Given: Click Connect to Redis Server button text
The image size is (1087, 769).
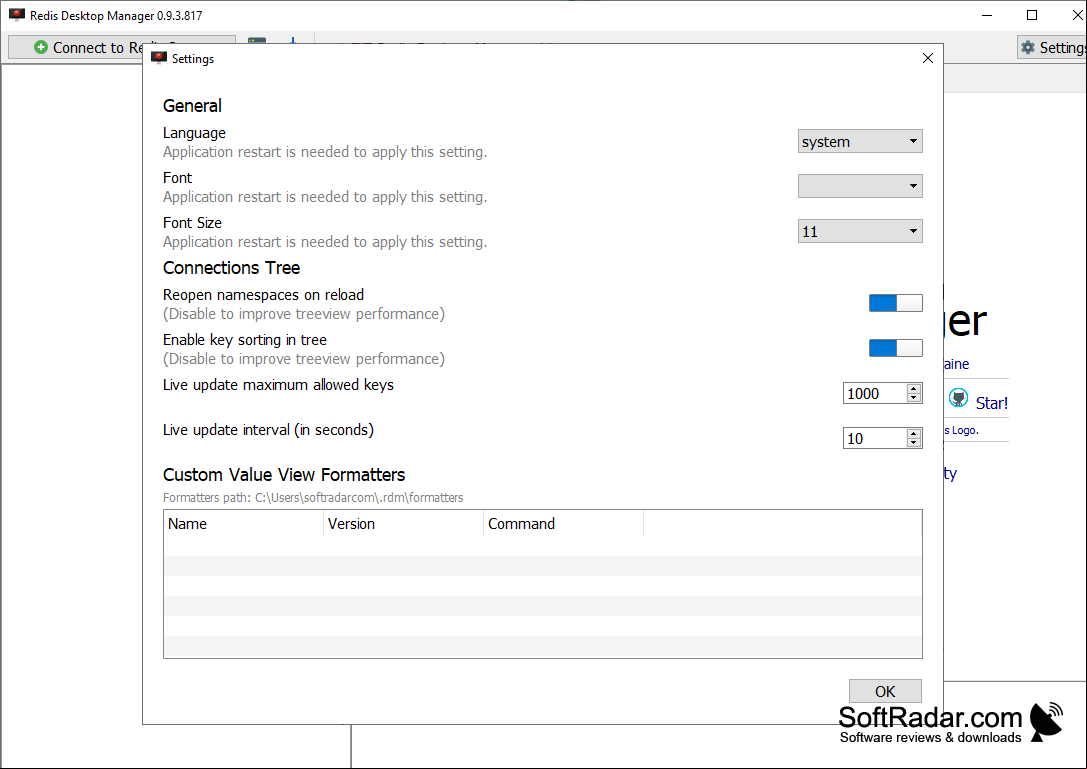Looking at the screenshot, I should [98, 48].
